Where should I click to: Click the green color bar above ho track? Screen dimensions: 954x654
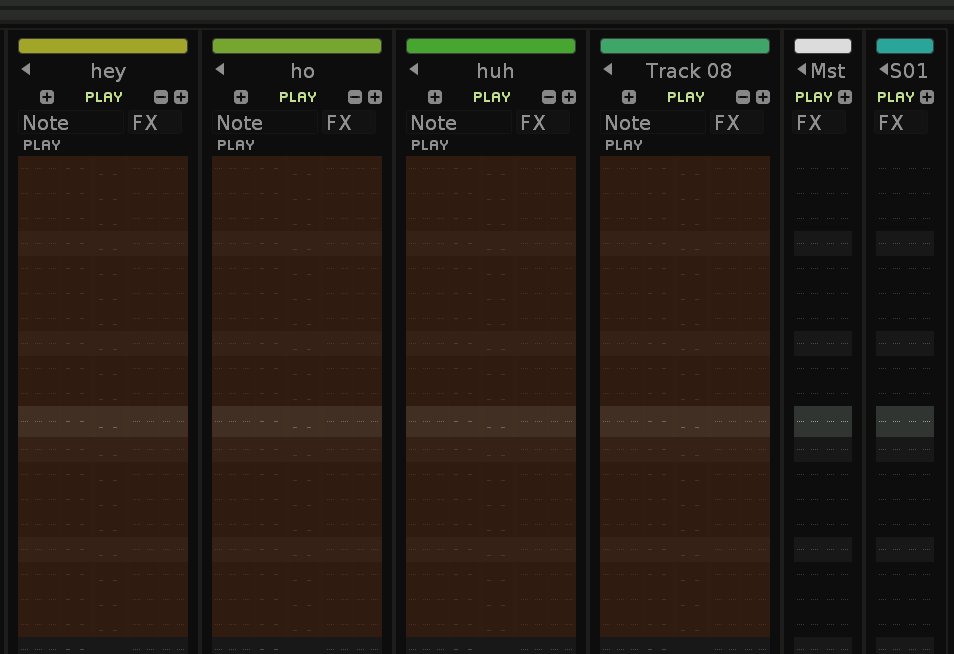297,46
